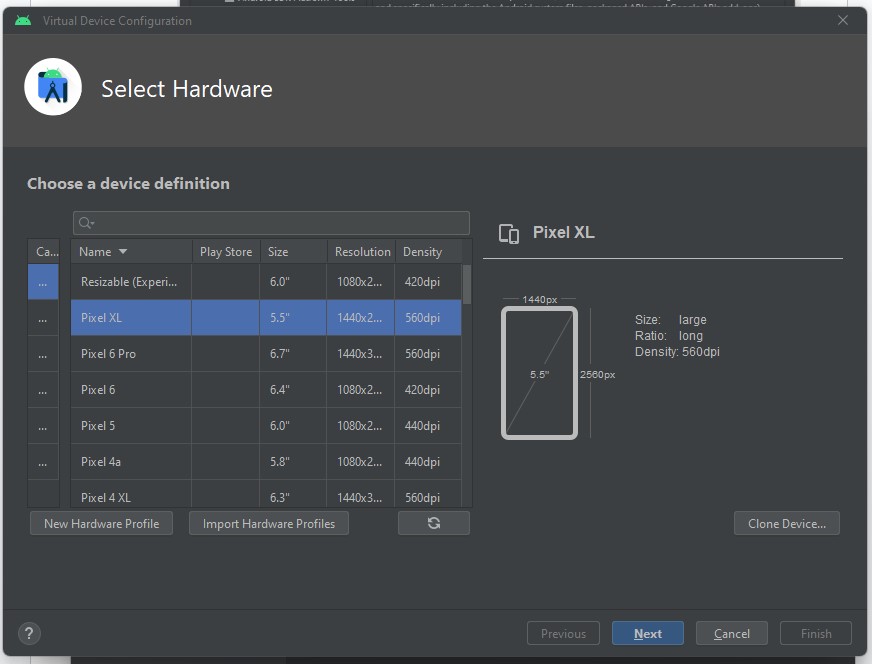Click the Play Store column header
Viewport: 872px width, 664px height.
pyautogui.click(x=226, y=251)
